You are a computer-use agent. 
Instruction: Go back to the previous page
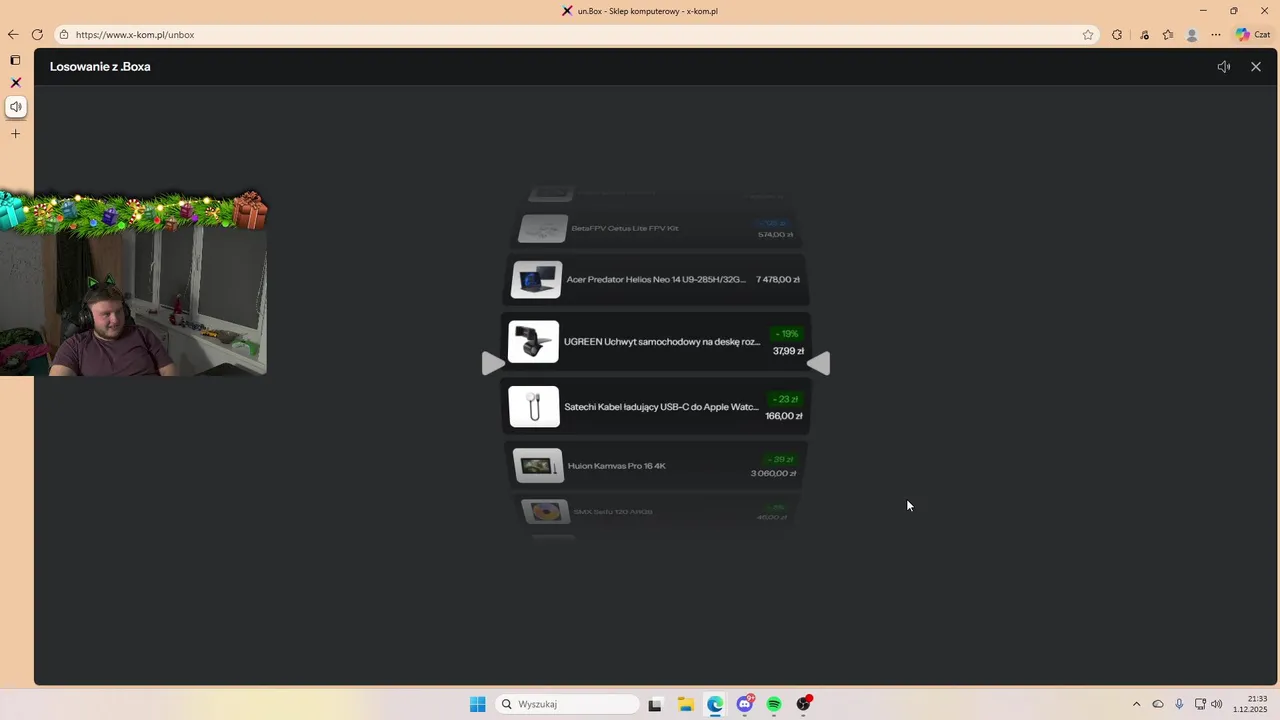pos(13,34)
